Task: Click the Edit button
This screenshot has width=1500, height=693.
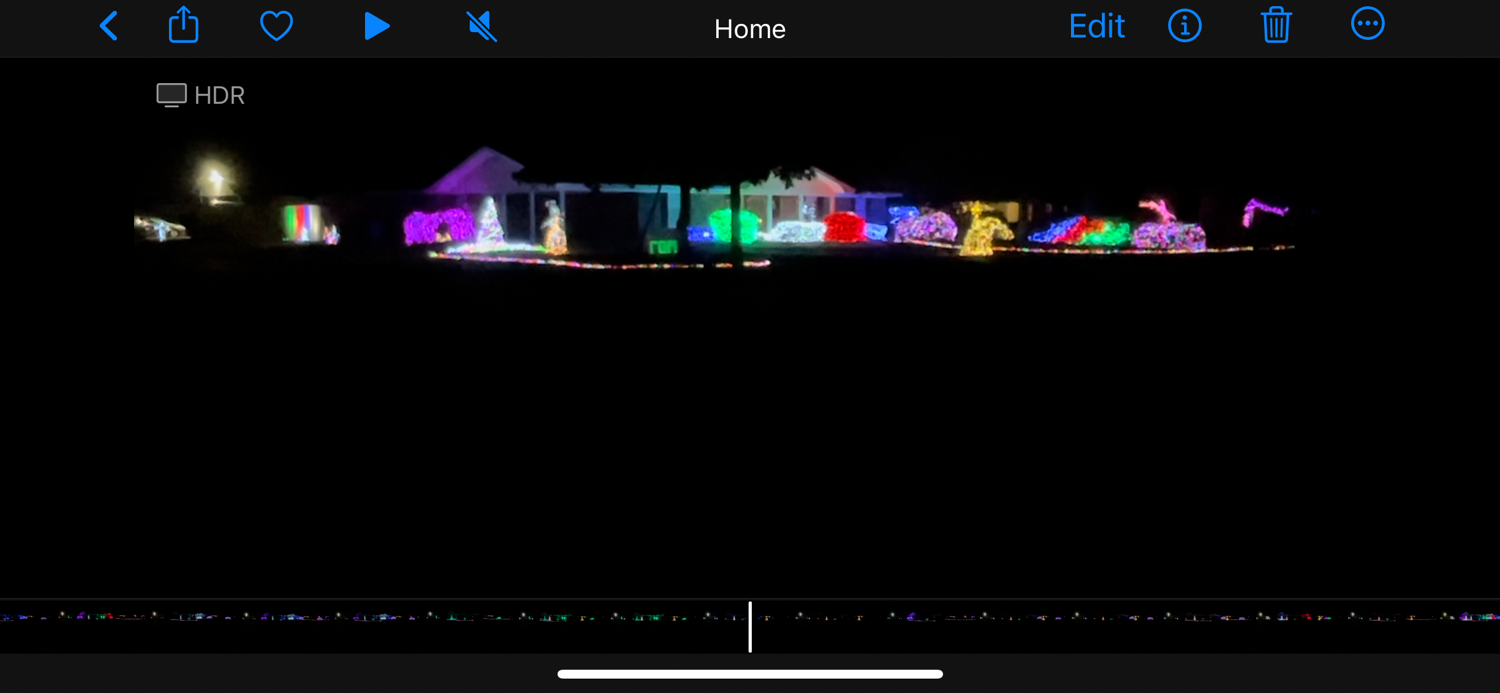Action: point(1097,26)
